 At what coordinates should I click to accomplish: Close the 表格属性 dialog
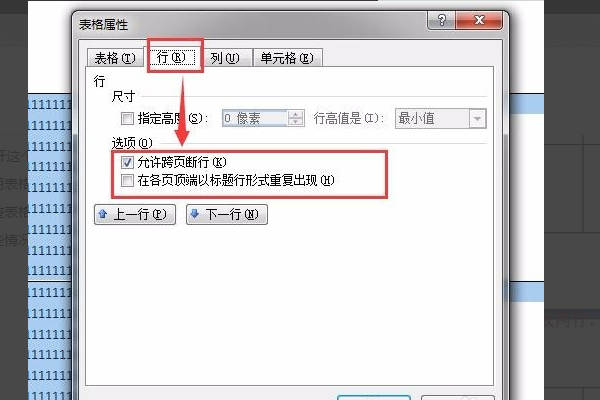coord(479,20)
